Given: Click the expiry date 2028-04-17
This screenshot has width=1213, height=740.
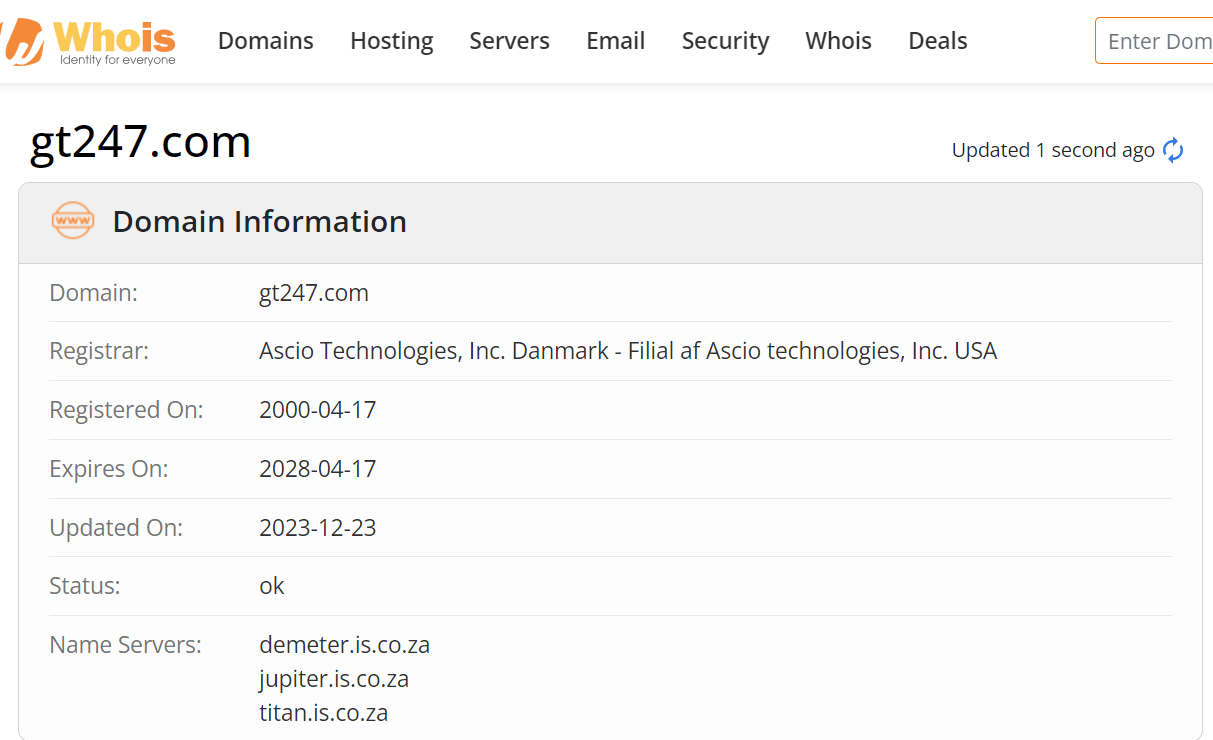Looking at the screenshot, I should pyautogui.click(x=318, y=469).
